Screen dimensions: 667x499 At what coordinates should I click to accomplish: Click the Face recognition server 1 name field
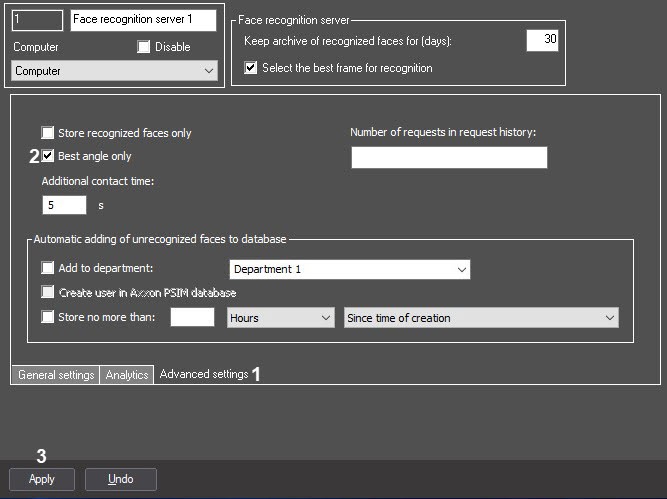143,20
